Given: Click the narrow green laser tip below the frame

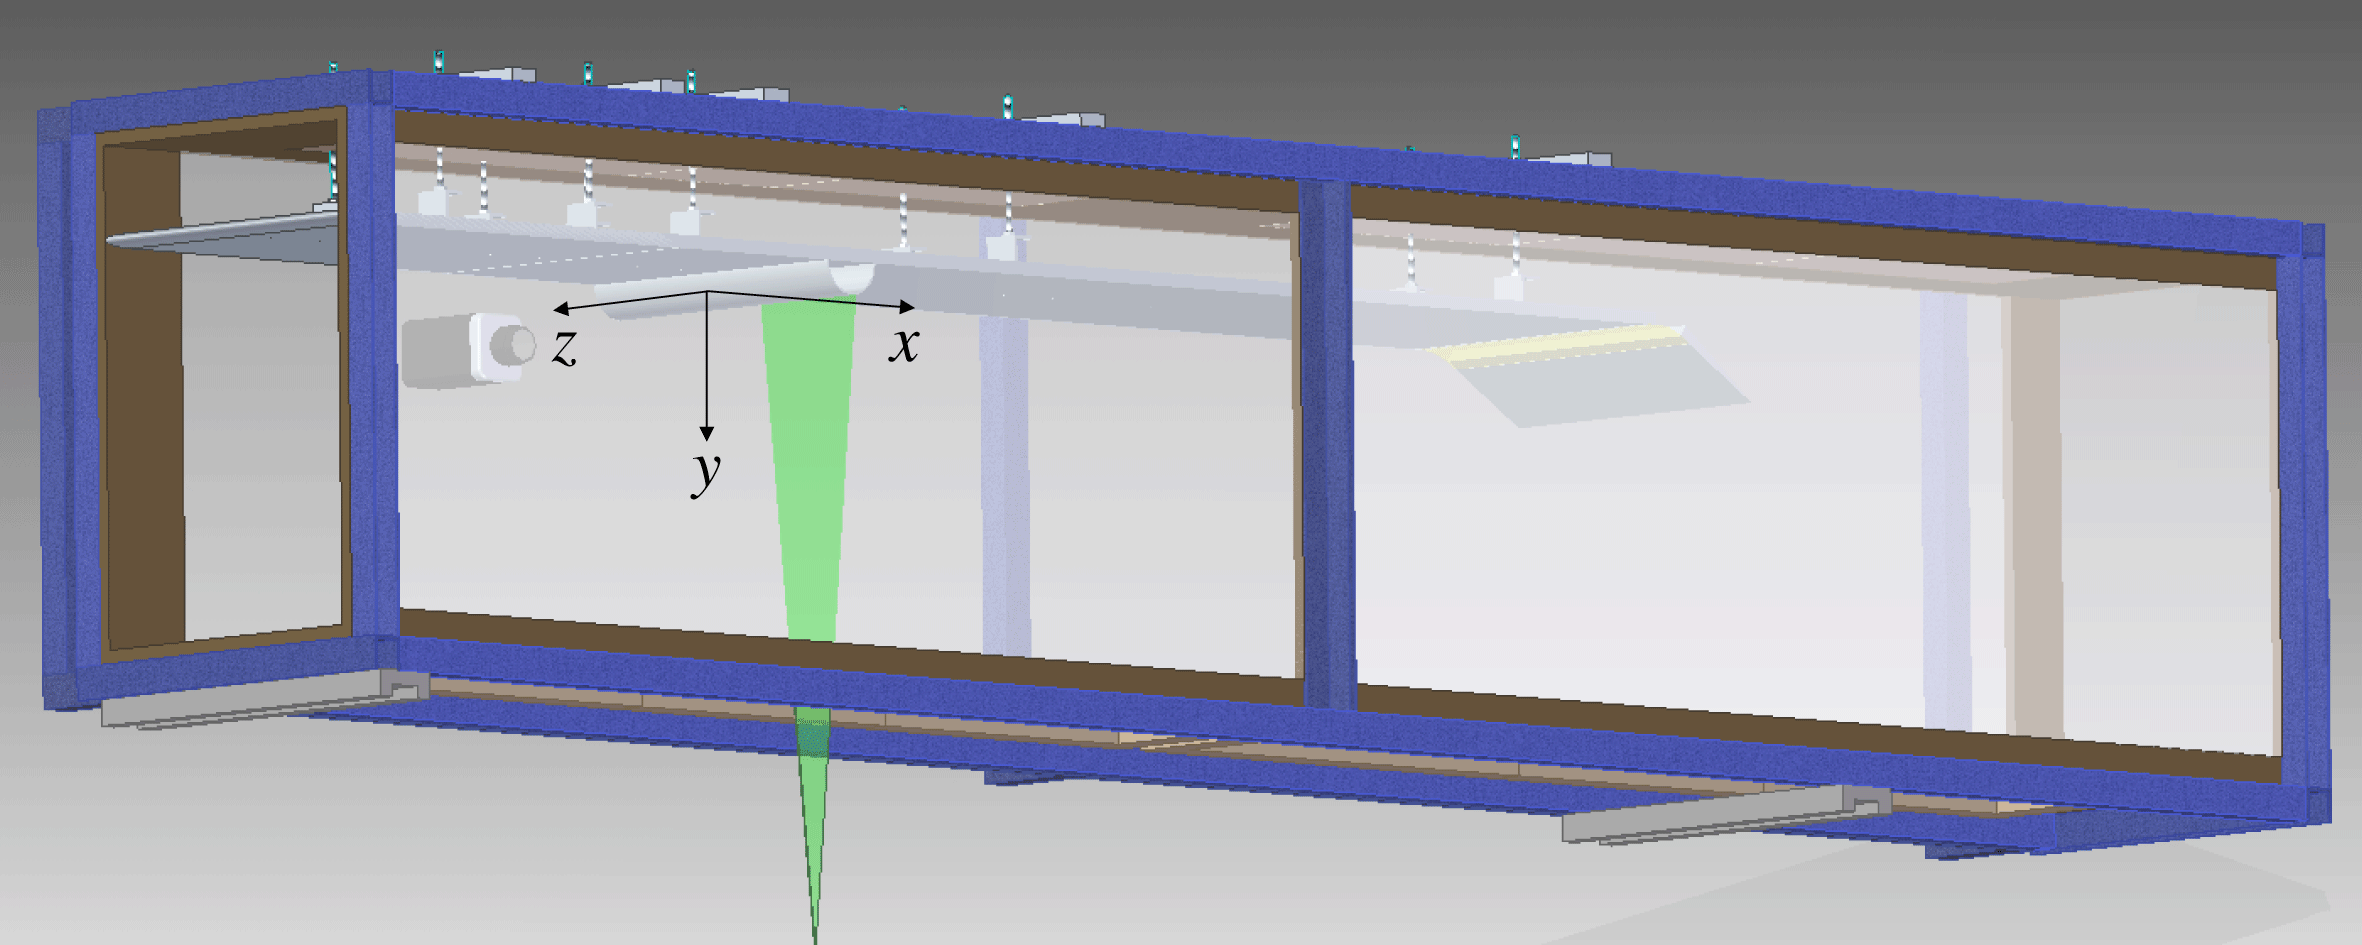Looking at the screenshot, I should (x=815, y=860).
